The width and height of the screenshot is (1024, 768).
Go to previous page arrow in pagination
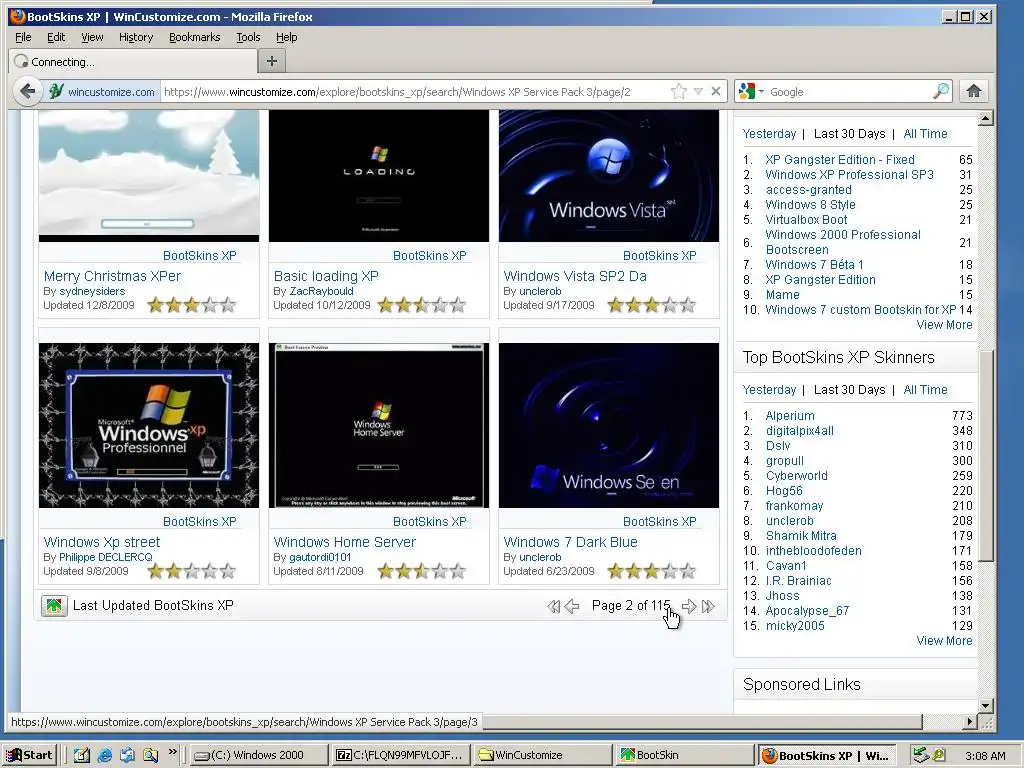[x=571, y=606]
